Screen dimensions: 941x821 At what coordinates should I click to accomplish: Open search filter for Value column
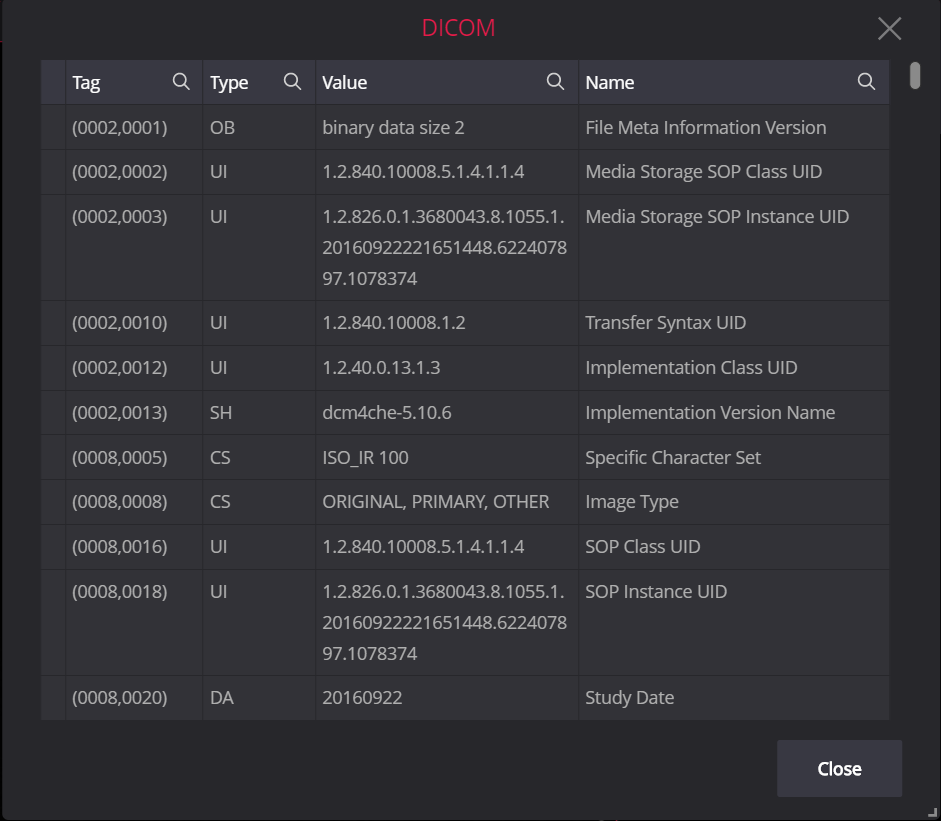555,82
